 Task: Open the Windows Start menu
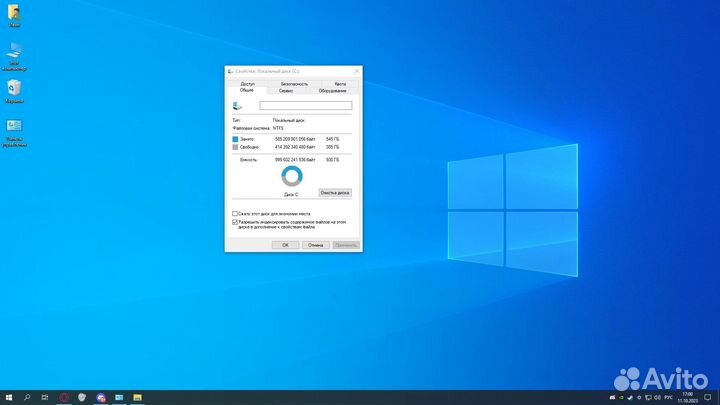pos(9,398)
